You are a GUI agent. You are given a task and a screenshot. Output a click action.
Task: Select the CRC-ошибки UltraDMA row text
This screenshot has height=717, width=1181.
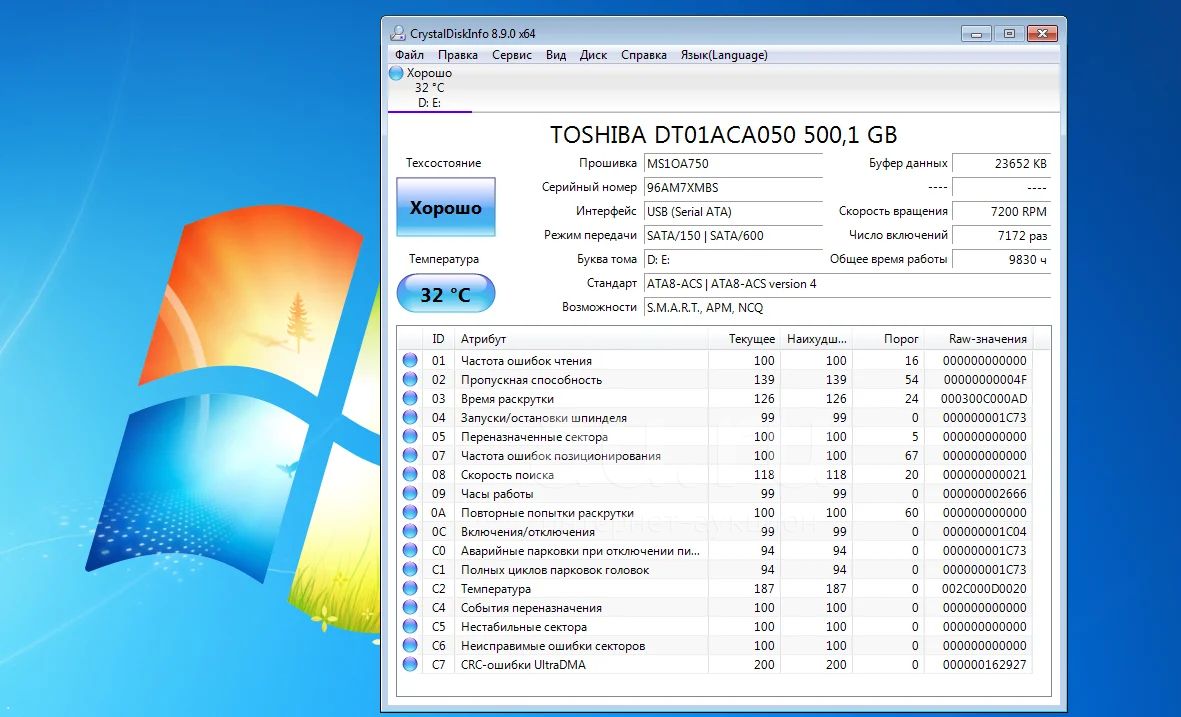(x=523, y=665)
